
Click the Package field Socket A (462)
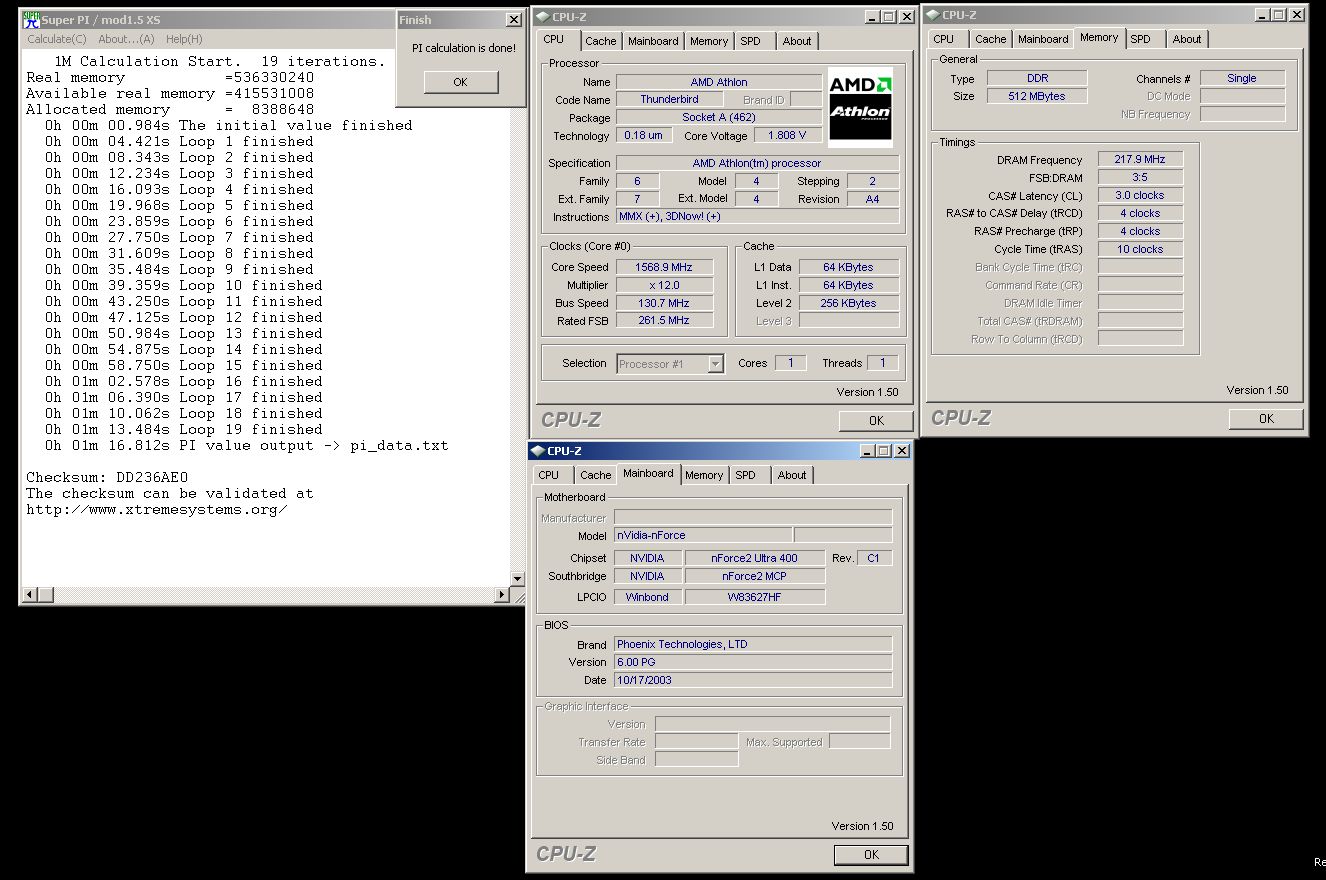[718, 118]
